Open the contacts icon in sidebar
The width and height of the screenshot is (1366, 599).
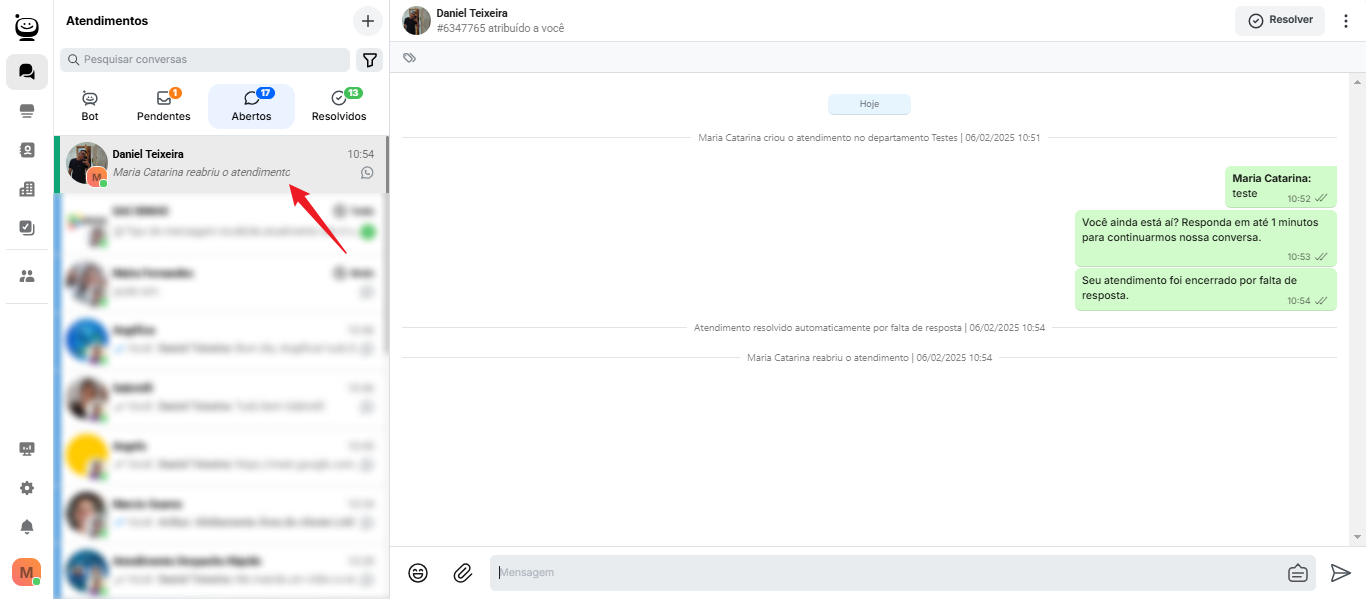(27, 150)
